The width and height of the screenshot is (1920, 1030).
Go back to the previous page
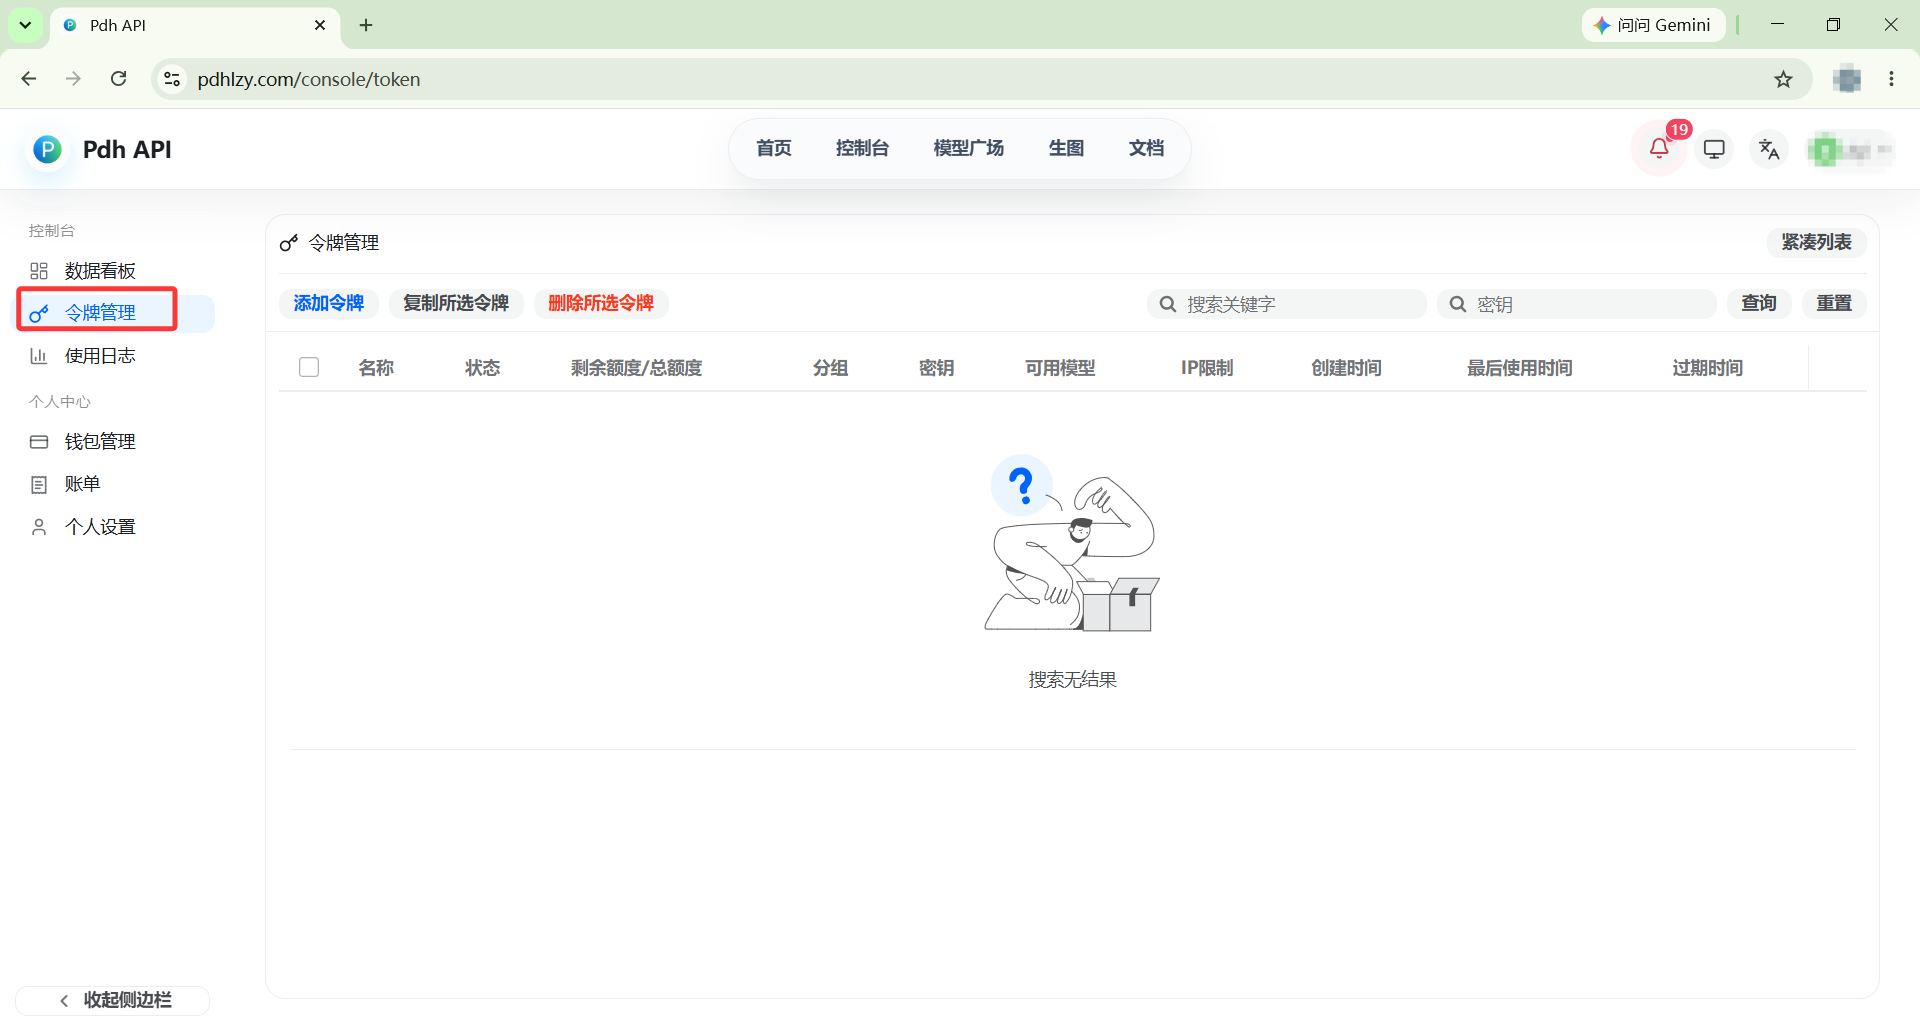click(x=29, y=79)
